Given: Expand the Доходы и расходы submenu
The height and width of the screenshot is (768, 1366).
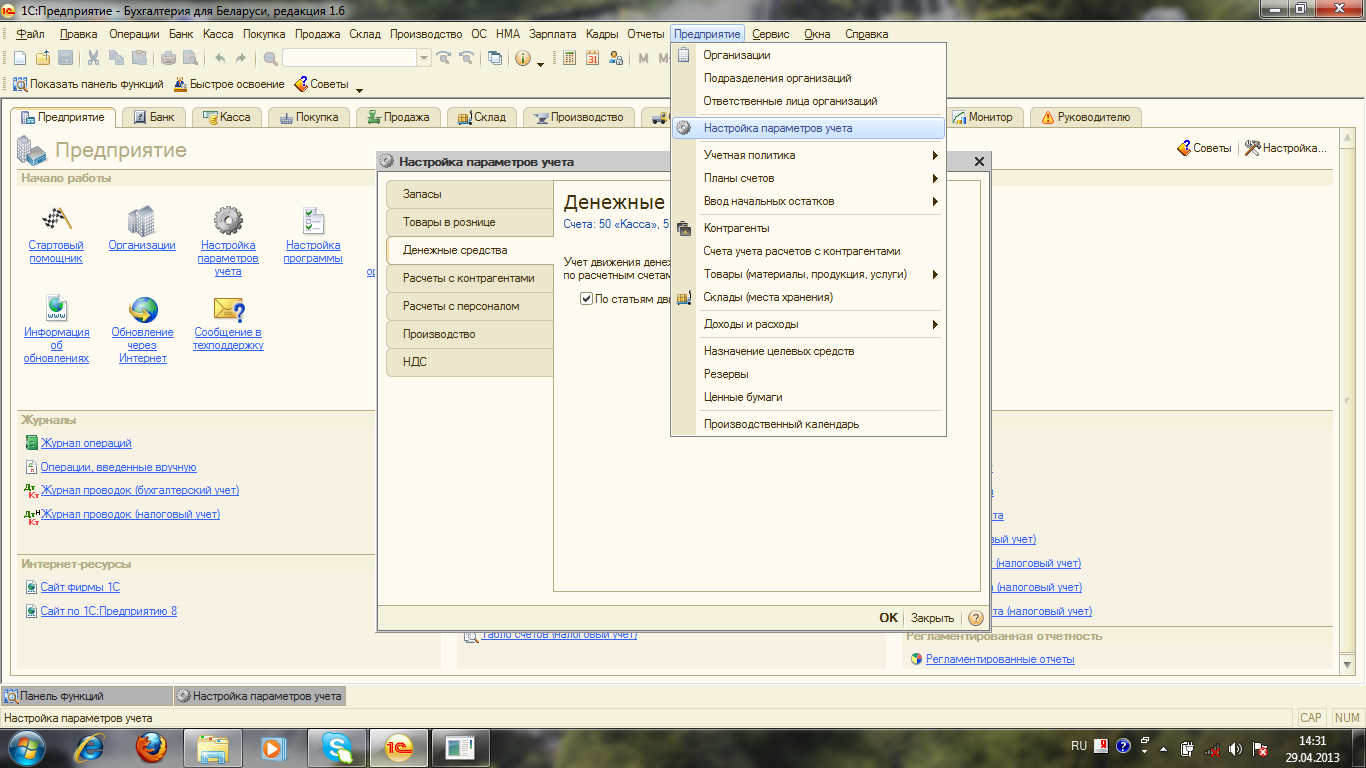Looking at the screenshot, I should (935, 324).
